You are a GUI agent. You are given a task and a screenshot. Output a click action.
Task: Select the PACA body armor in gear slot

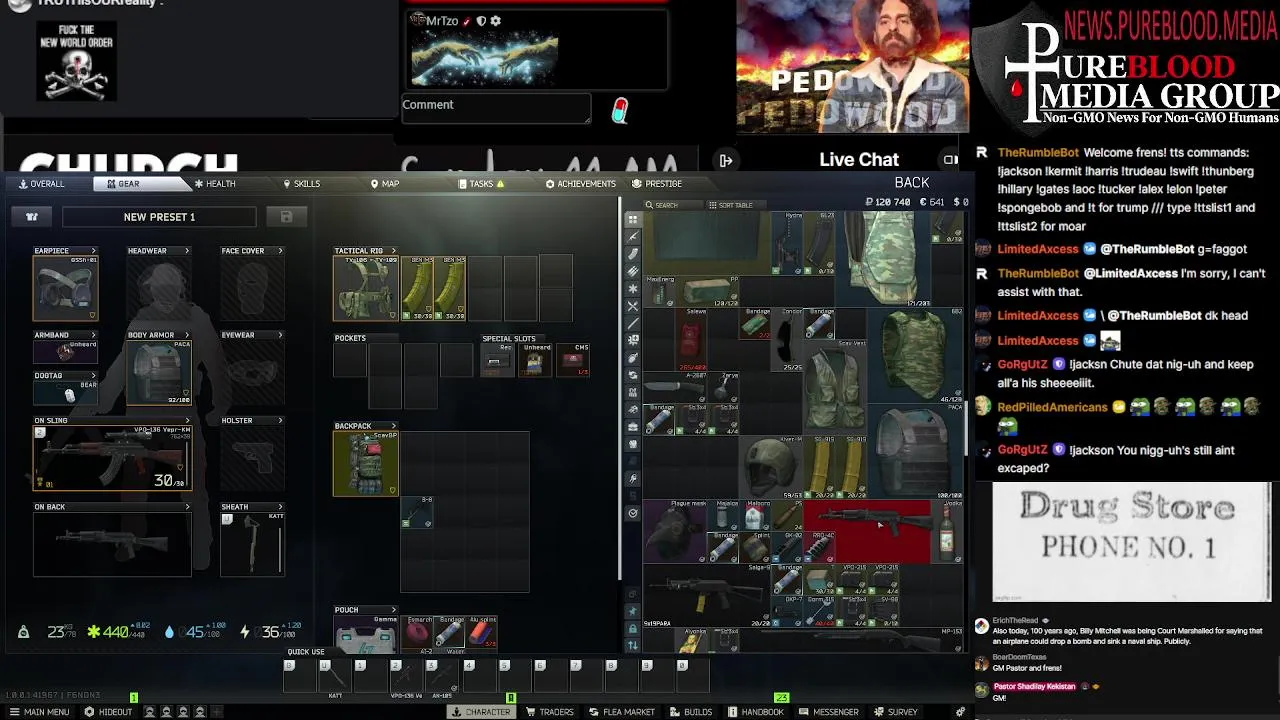coord(159,372)
